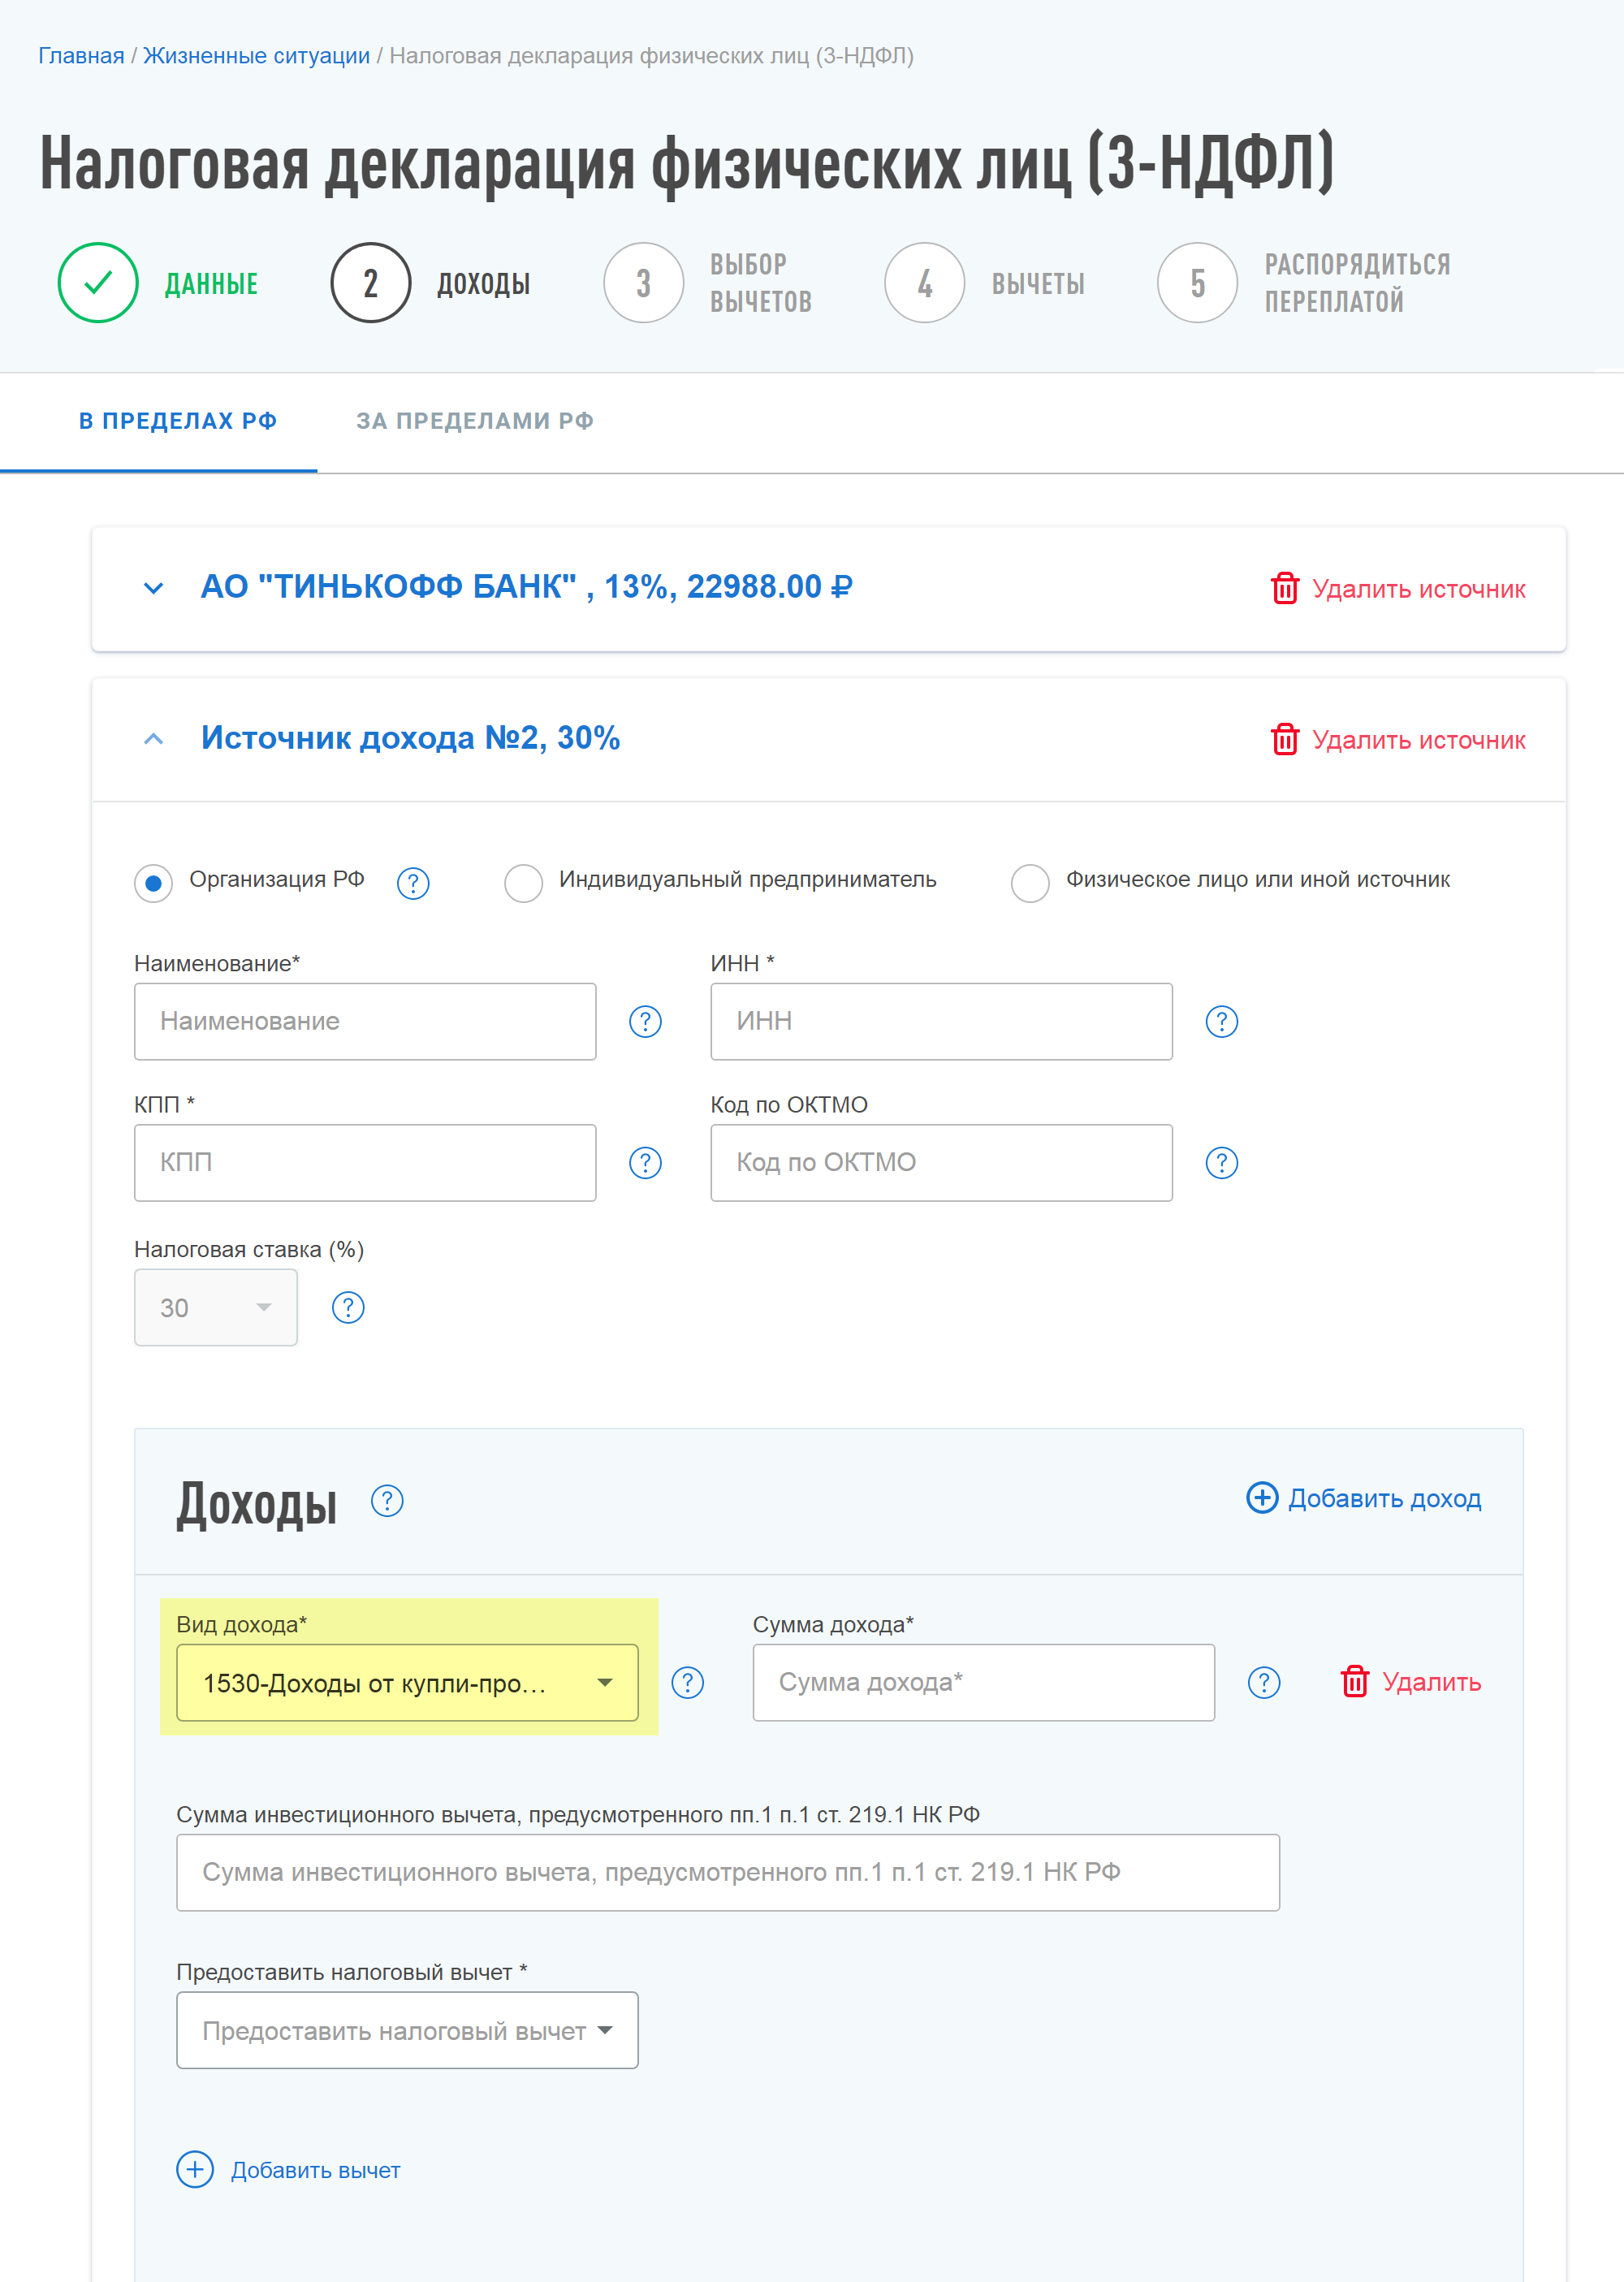Click ДАННЫЕ step label

tap(211, 284)
